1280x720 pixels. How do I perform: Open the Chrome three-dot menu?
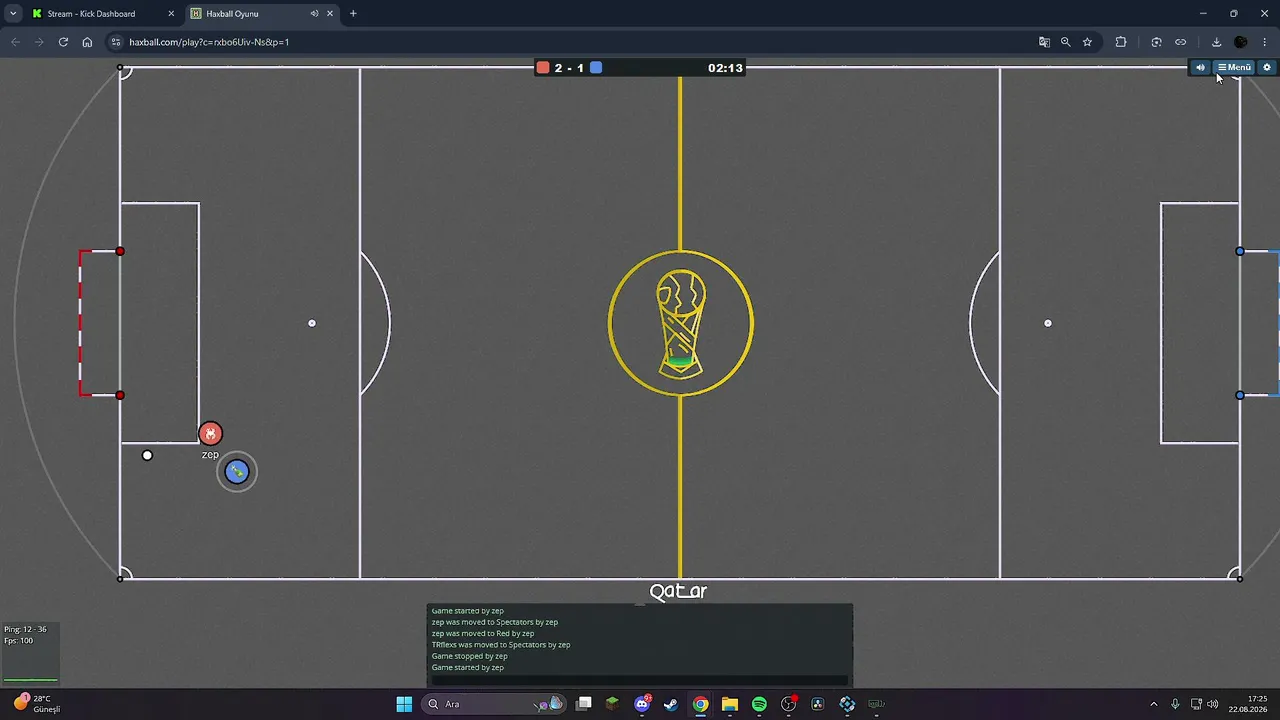1265,42
